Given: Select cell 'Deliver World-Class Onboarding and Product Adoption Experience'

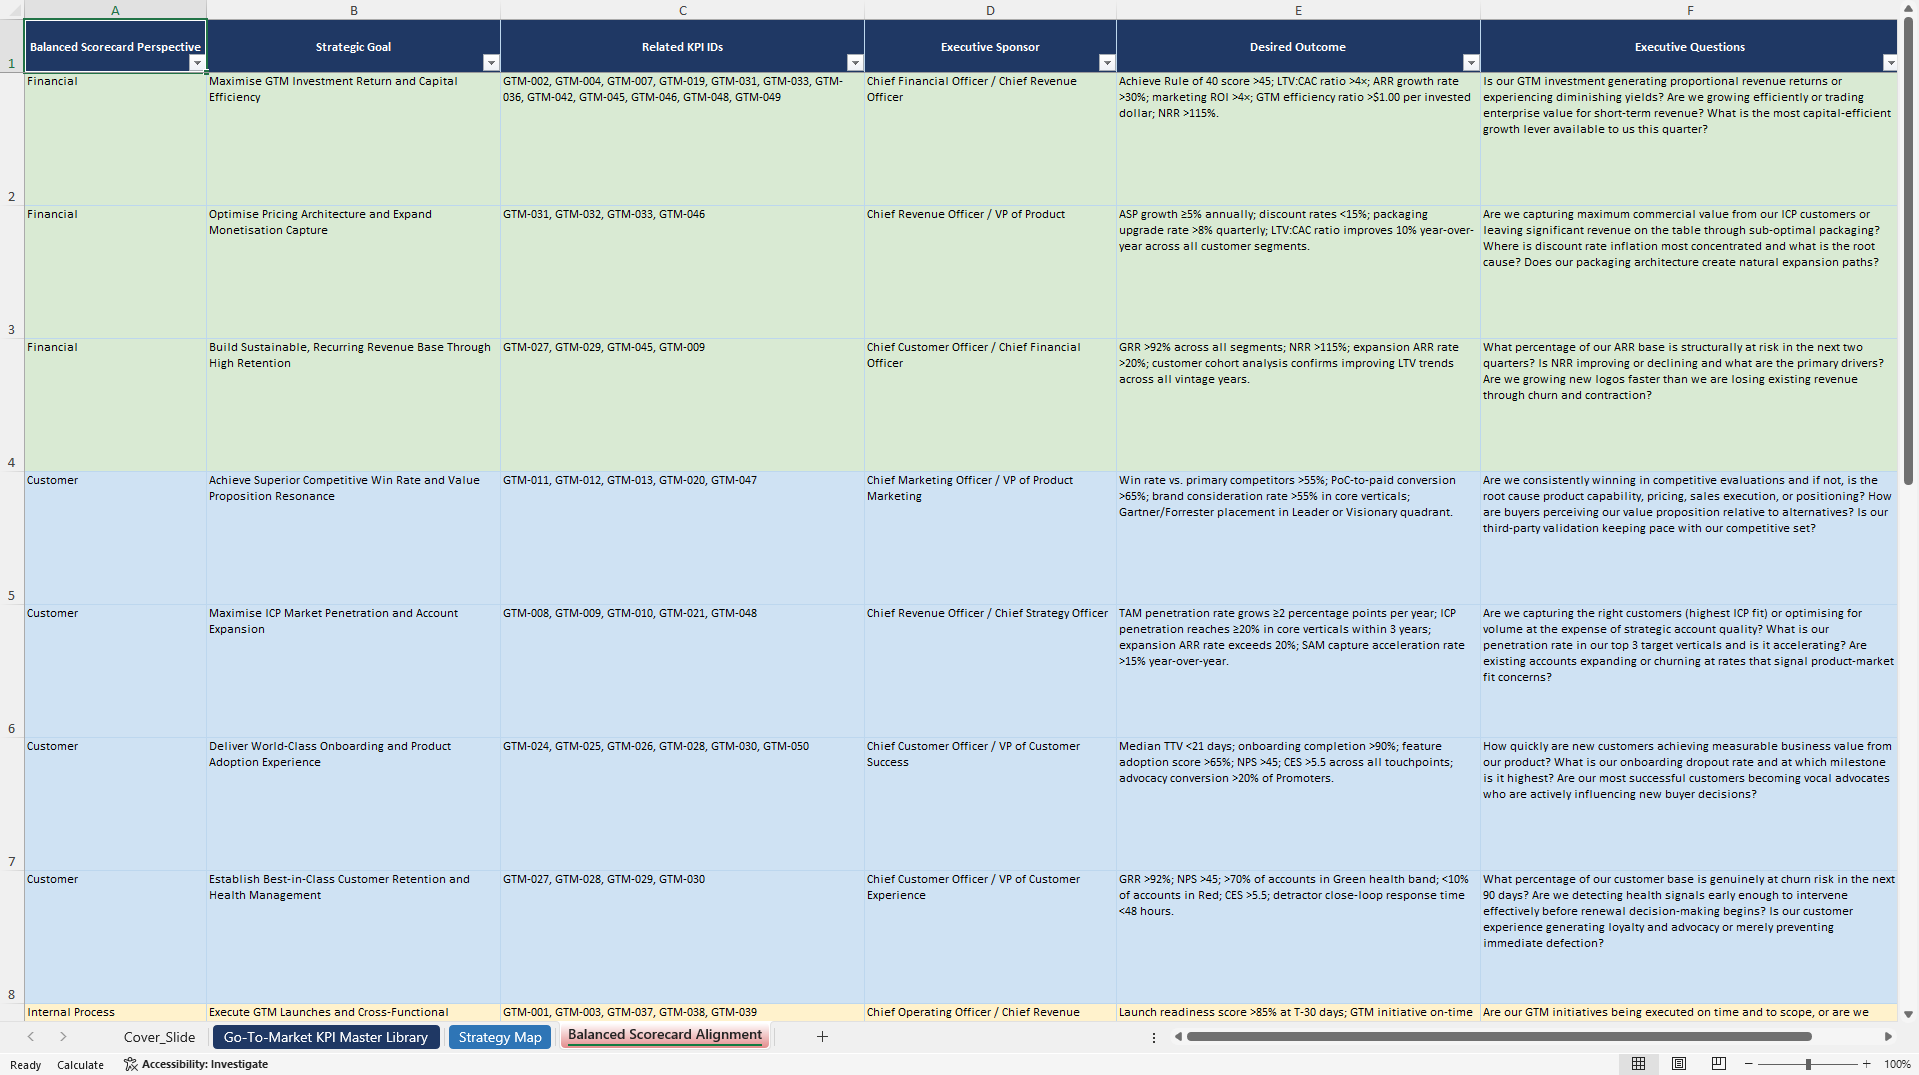Looking at the screenshot, I should 353,804.
